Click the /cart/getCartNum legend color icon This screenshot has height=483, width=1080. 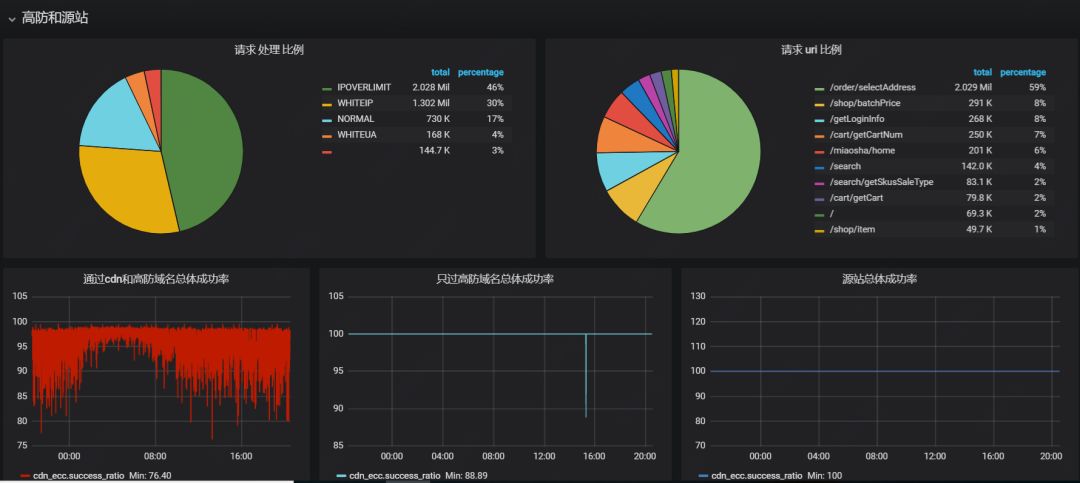pos(819,136)
